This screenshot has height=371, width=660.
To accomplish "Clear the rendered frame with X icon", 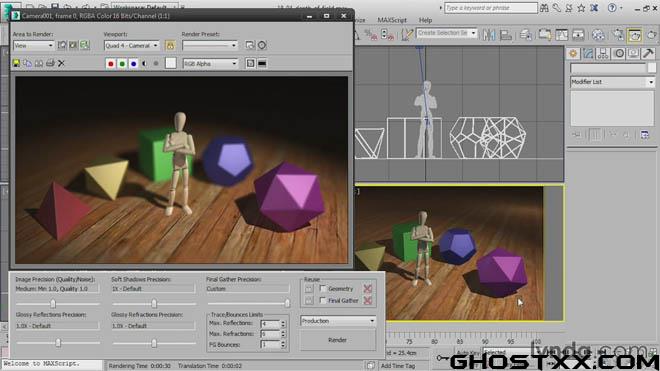I will 61,63.
